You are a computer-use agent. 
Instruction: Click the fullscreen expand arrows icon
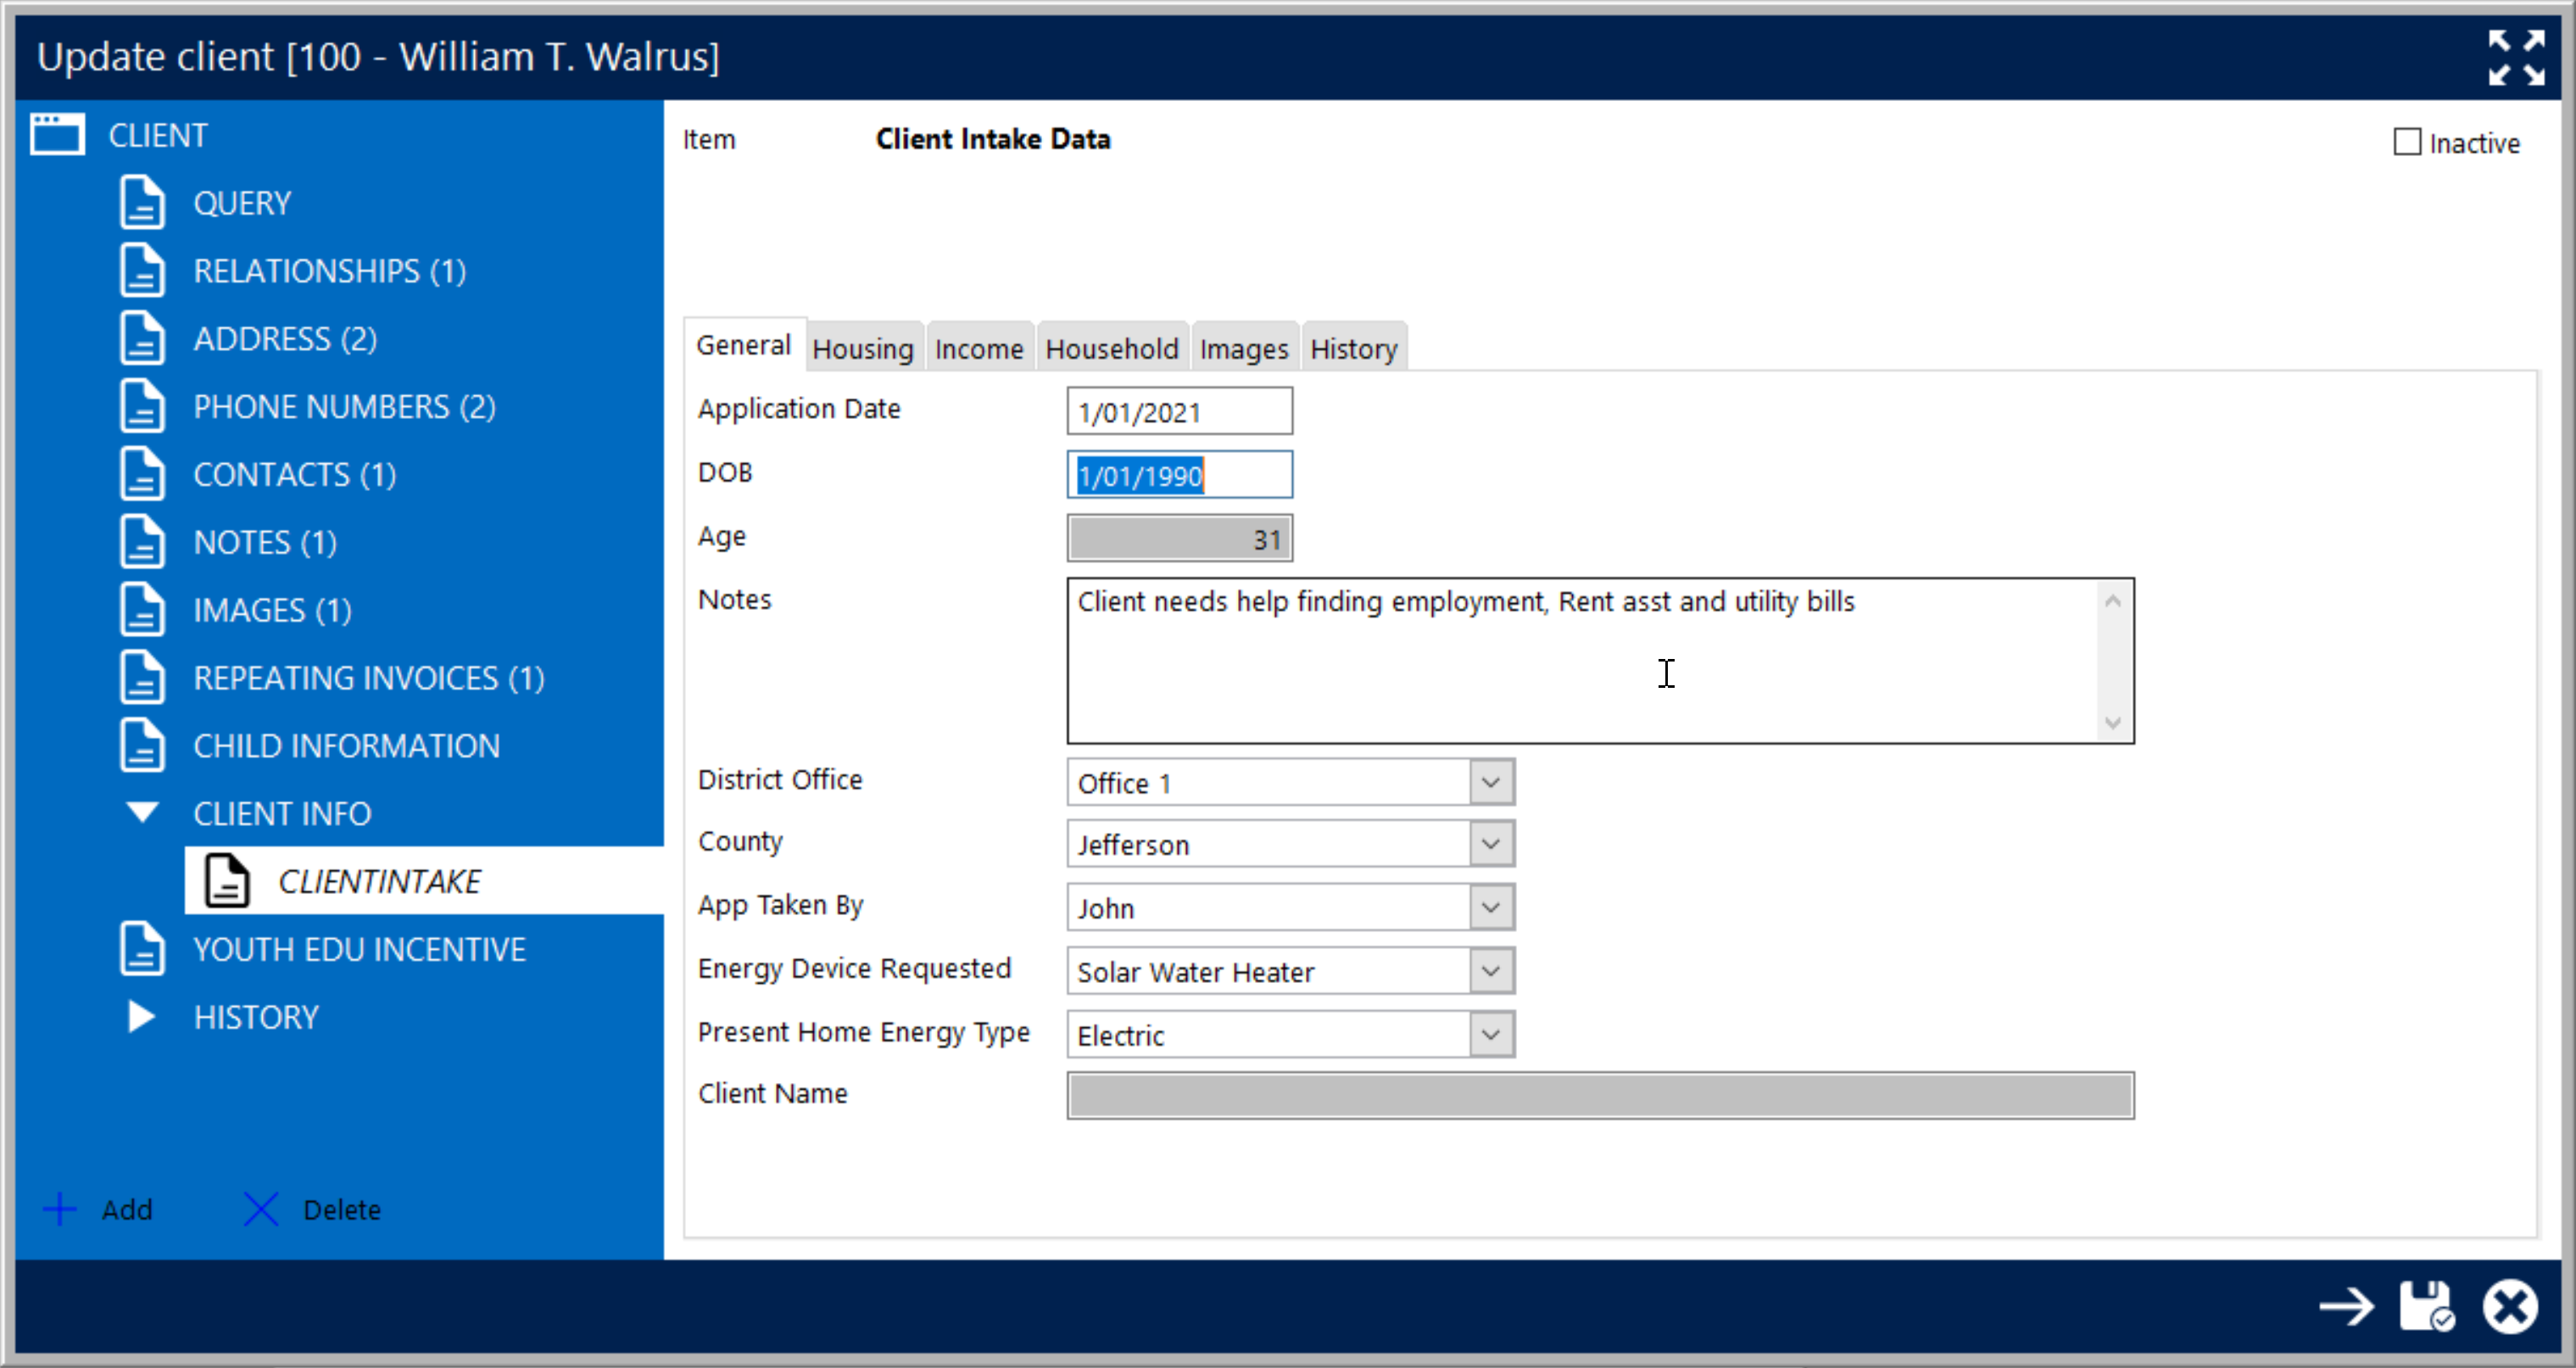tap(2516, 57)
